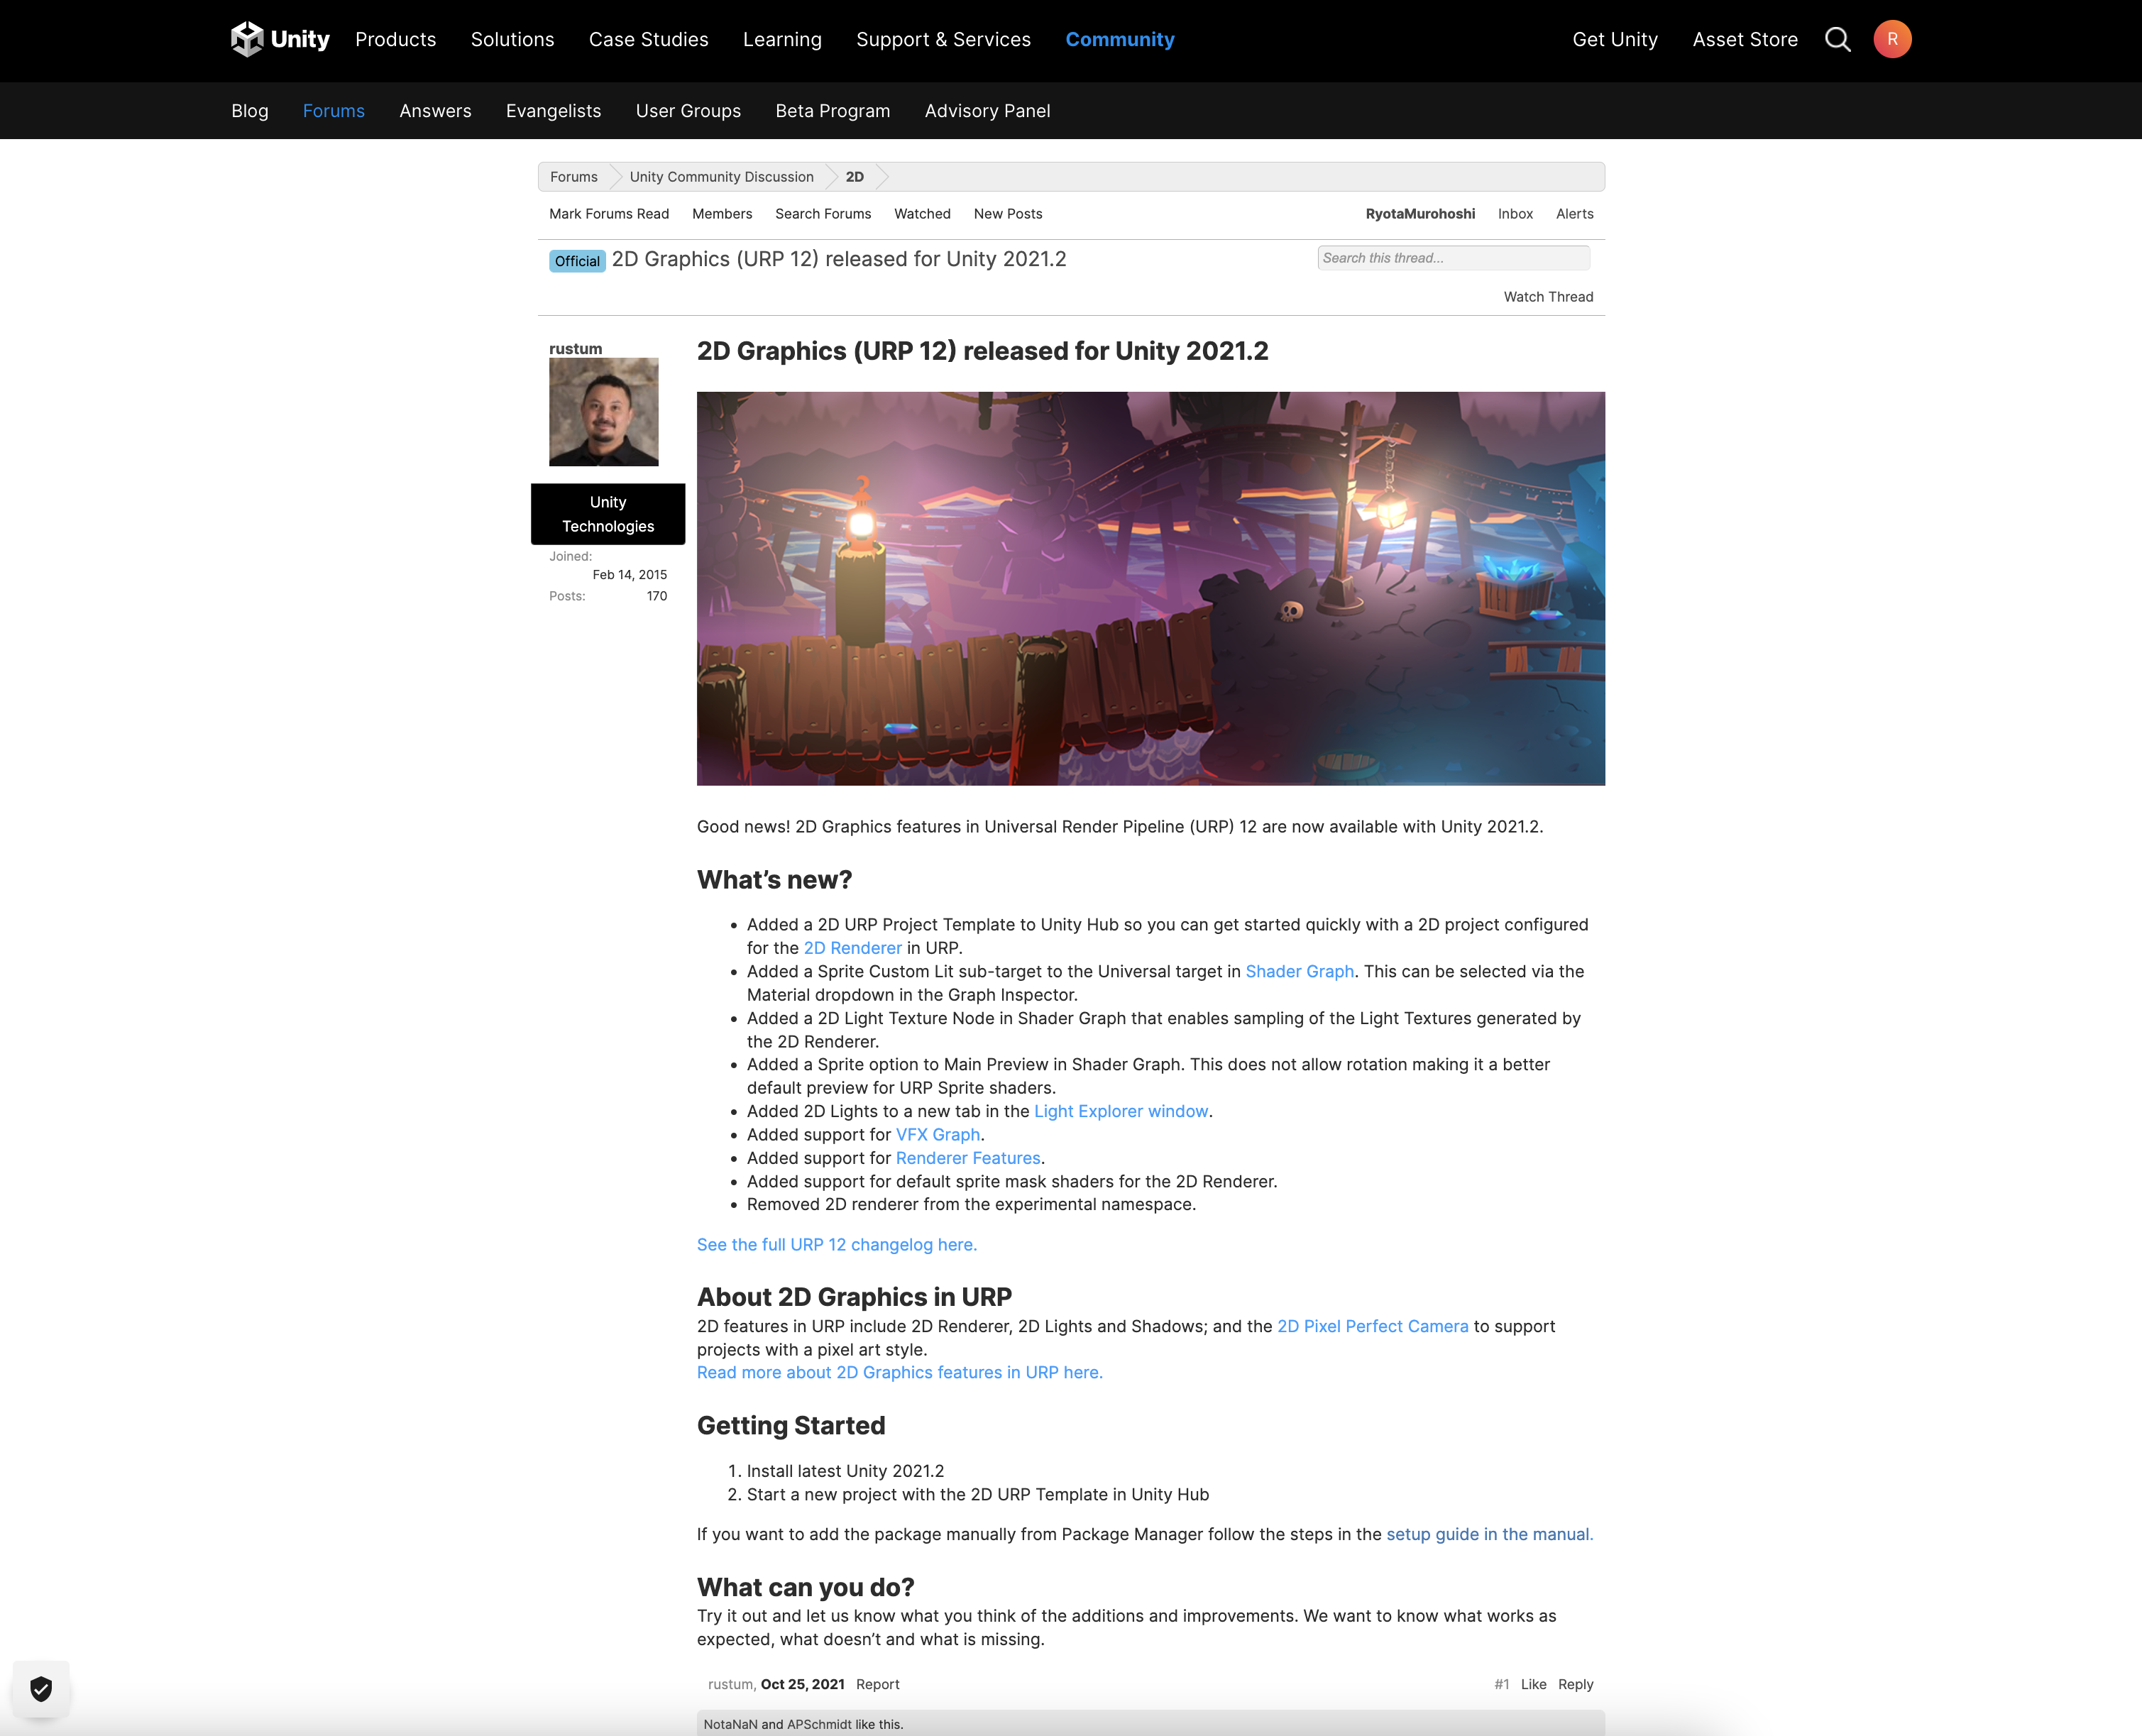Open the Learning menu
The width and height of the screenshot is (2142, 1736).
pos(781,39)
